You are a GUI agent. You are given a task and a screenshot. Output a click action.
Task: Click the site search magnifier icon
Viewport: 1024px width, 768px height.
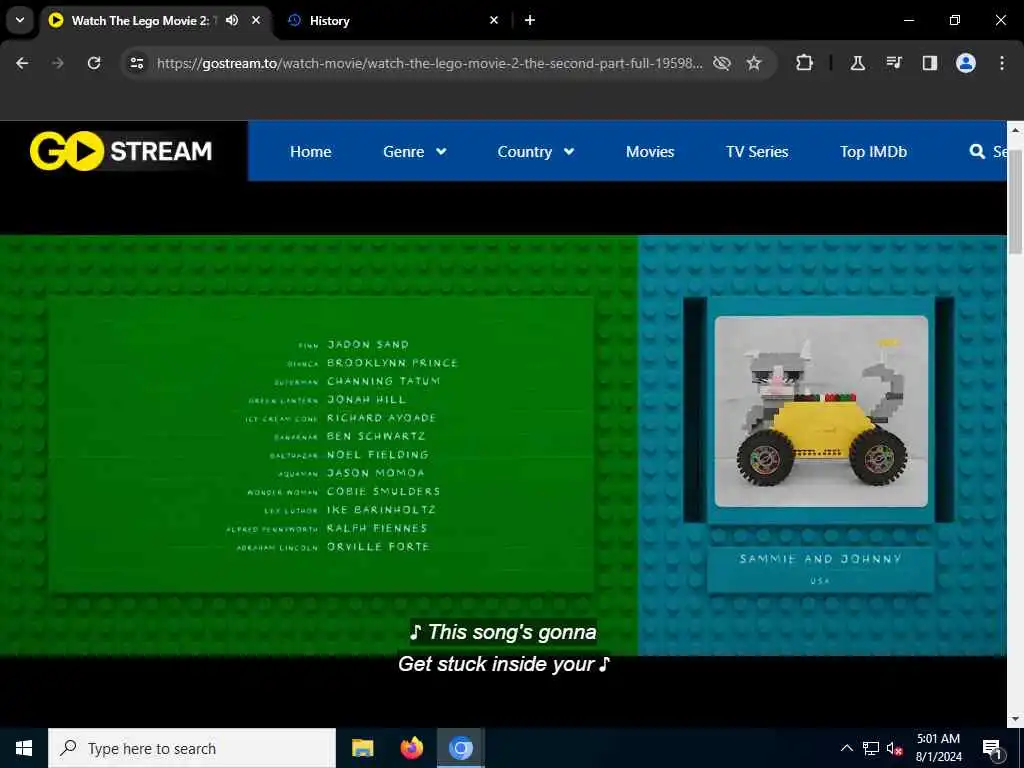tap(977, 152)
